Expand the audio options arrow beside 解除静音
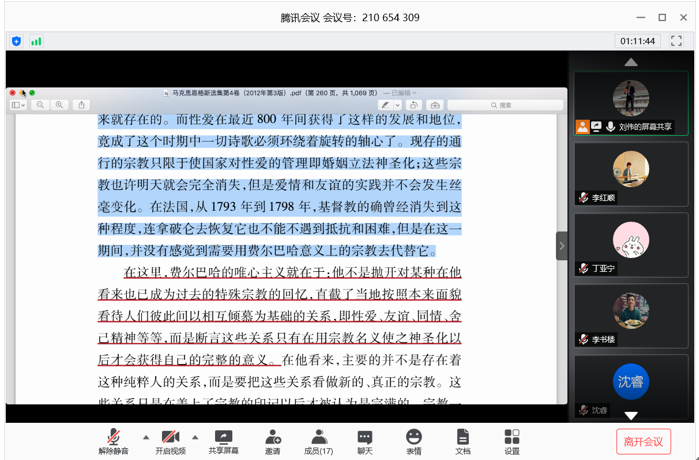The width and height of the screenshot is (699, 460). click(x=146, y=437)
